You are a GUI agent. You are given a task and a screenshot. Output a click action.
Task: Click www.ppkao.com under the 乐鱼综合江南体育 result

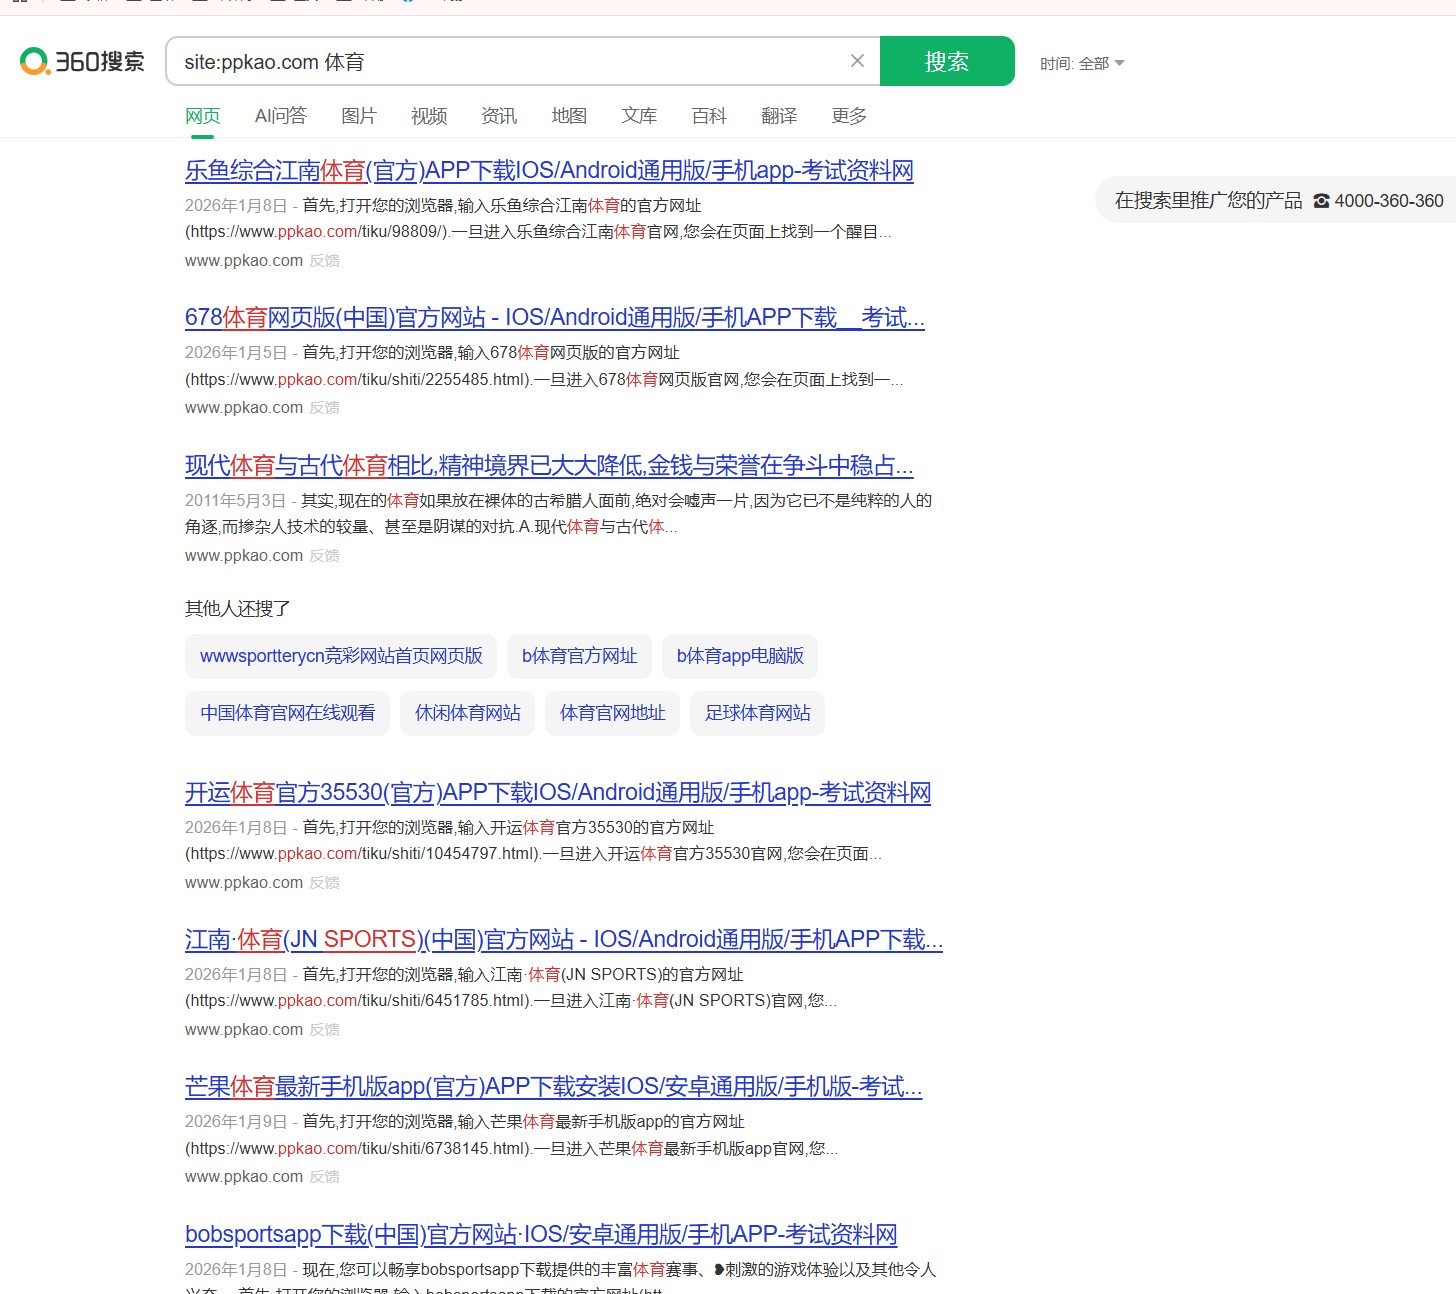244,261
